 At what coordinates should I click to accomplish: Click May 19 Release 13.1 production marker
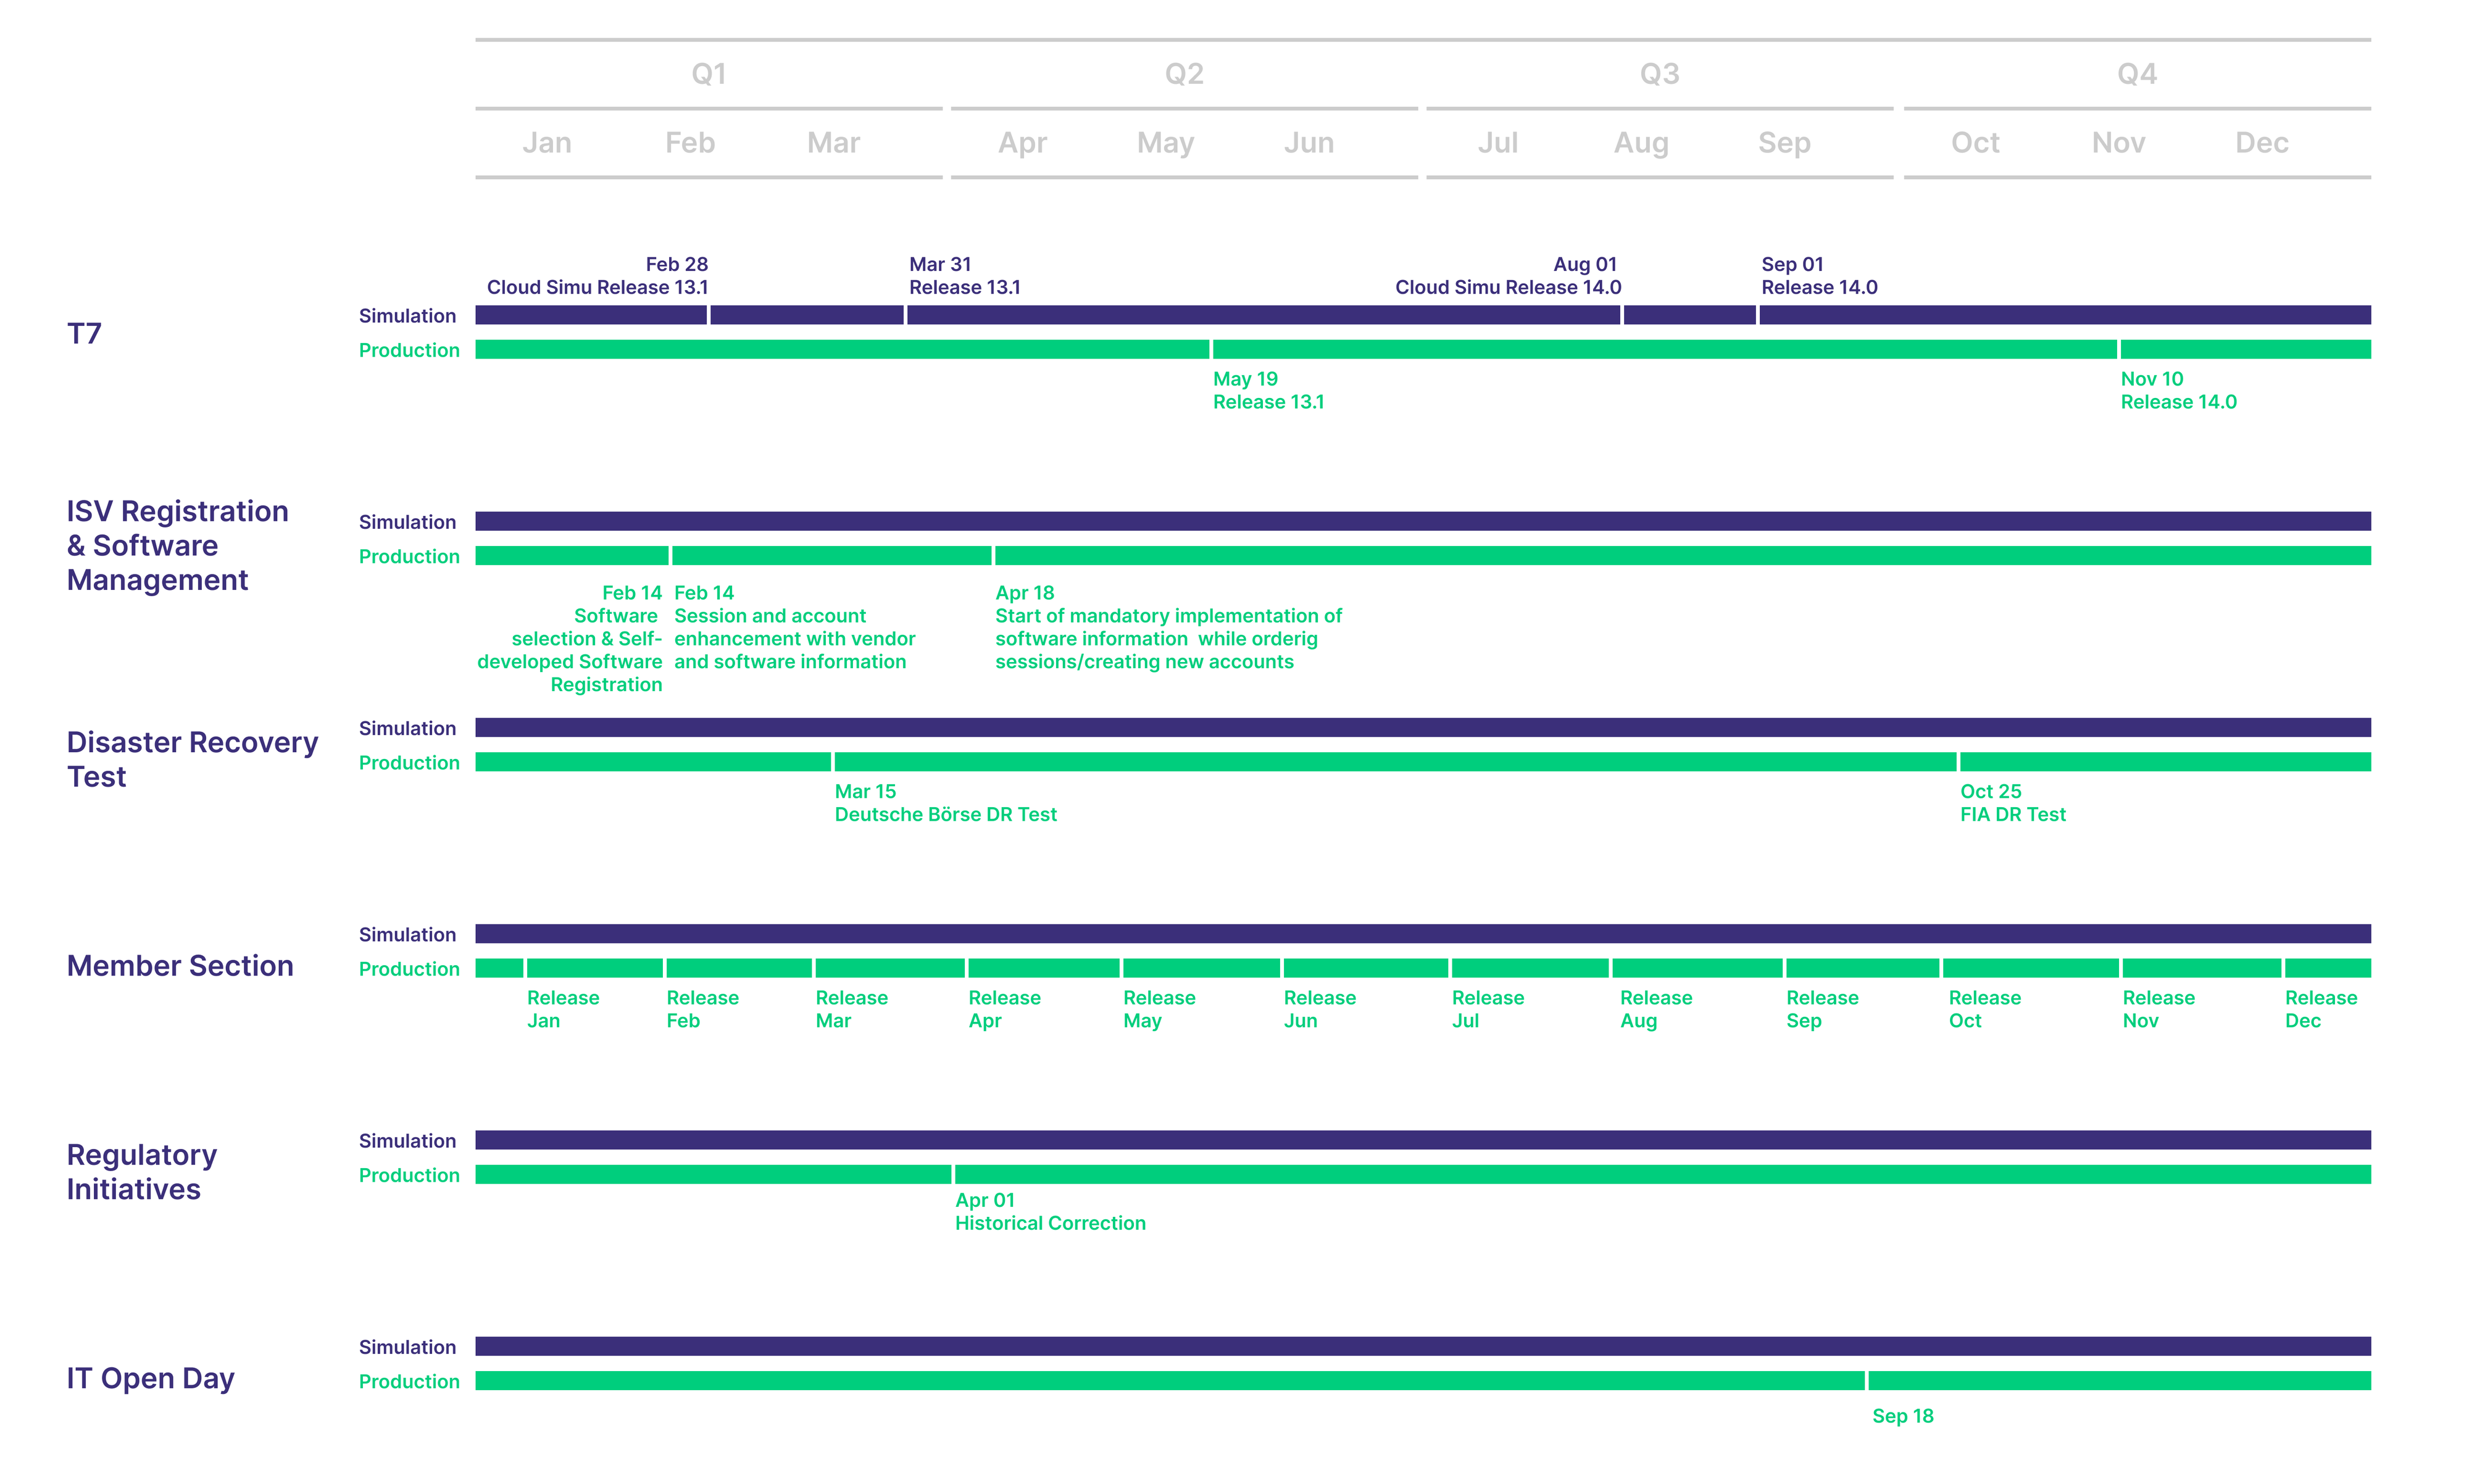1268,390
